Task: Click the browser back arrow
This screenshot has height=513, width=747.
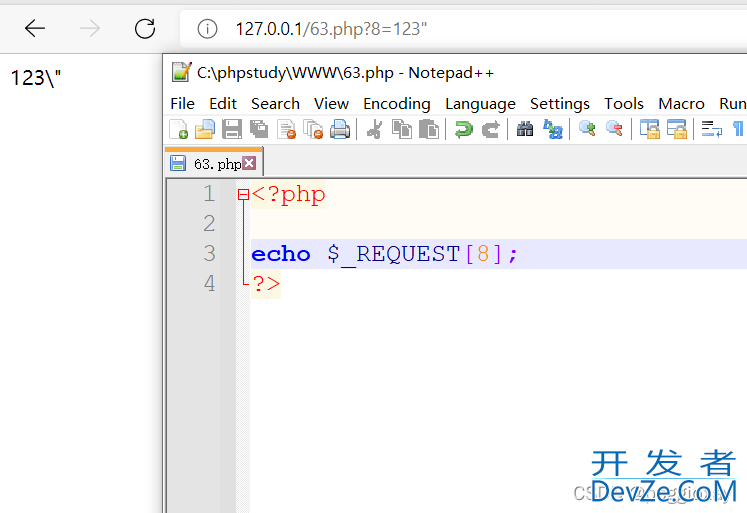Action: 35,29
